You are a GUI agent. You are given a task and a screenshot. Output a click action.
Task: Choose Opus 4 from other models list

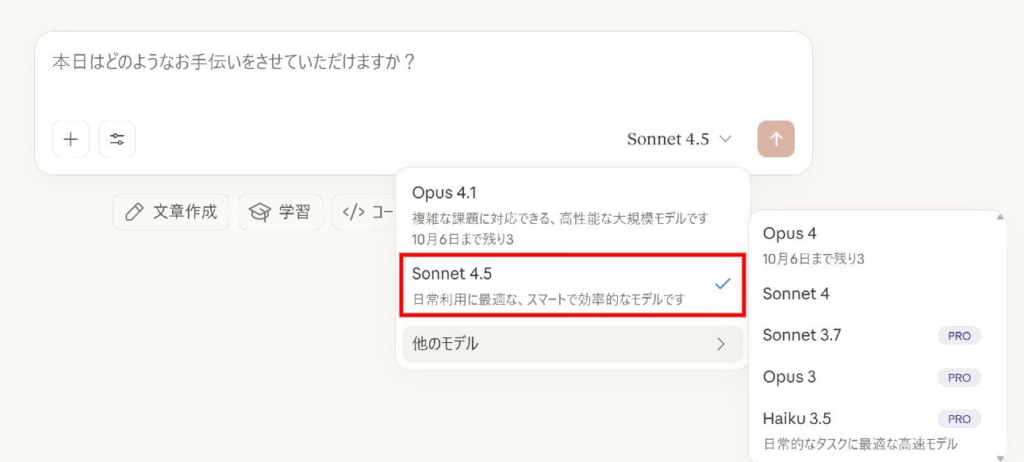872,245
